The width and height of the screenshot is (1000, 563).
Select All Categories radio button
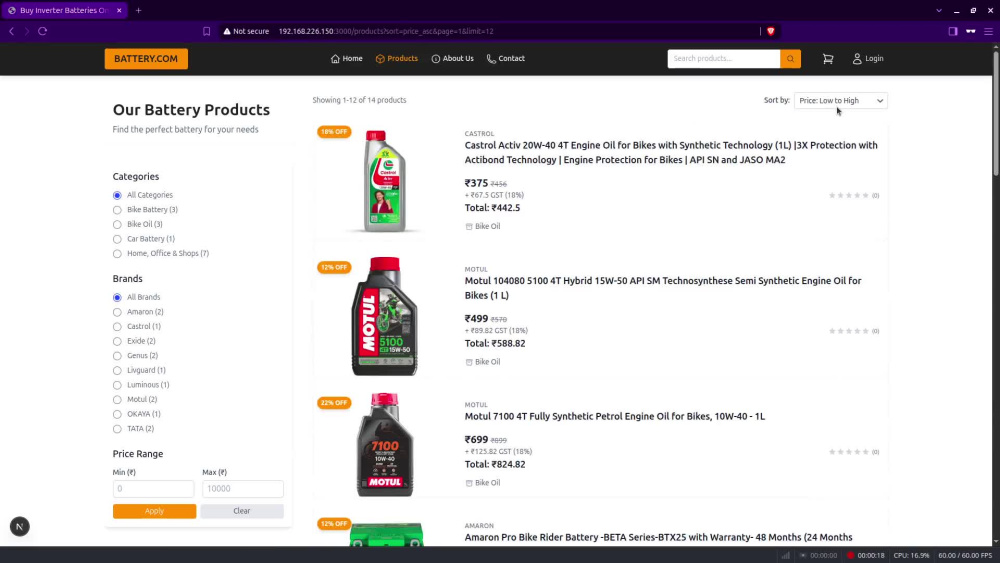[x=117, y=195]
